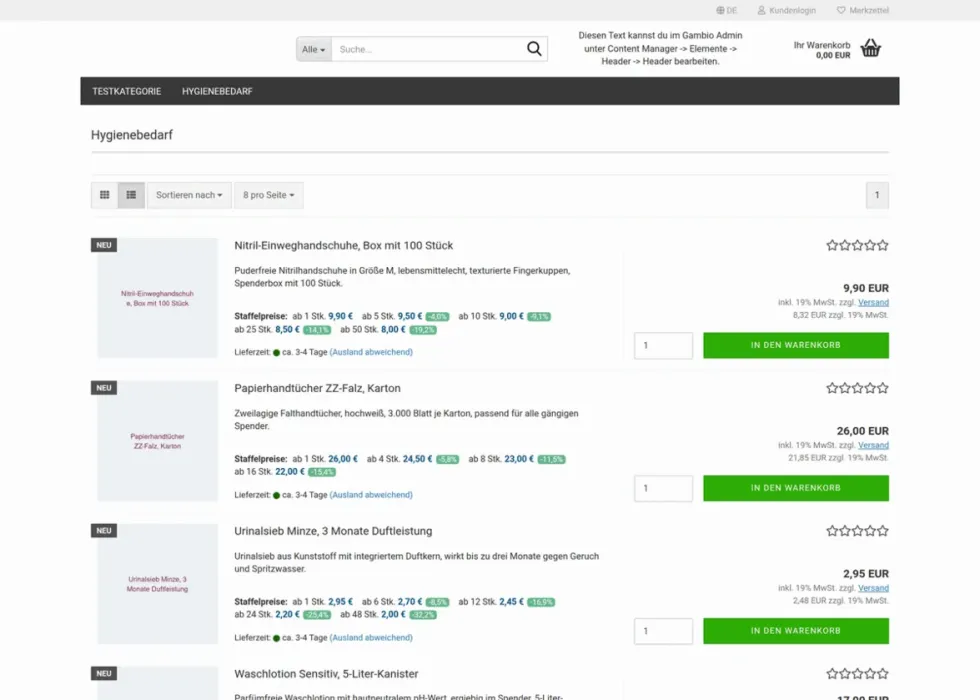Image resolution: width=980 pixels, height=700 pixels.
Task: Open the shopping basket icon
Action: click(x=870, y=48)
